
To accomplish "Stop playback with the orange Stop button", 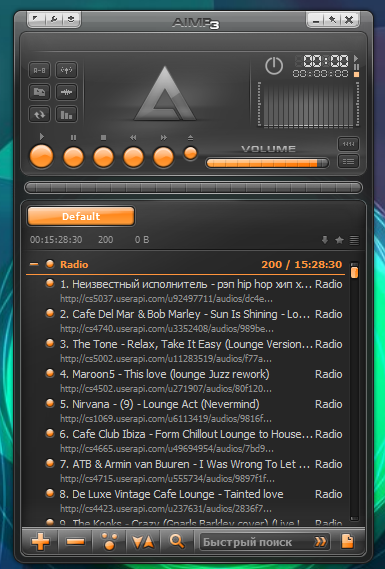I will click(x=103, y=157).
